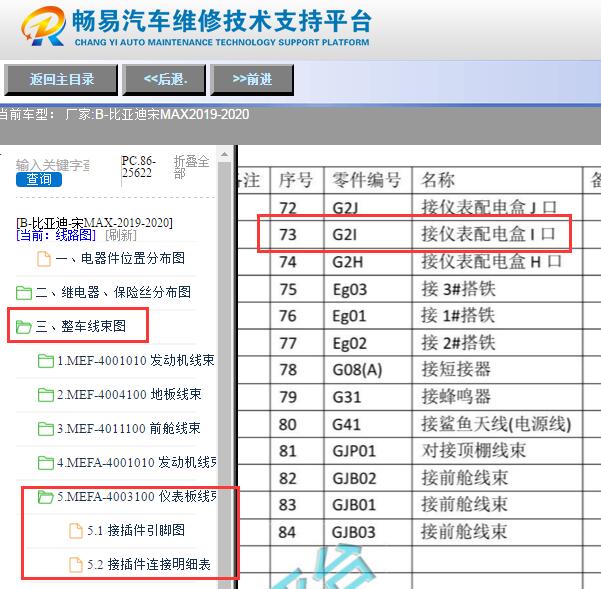601x589 pixels.
Task: Click folder icon of 2.MEF-4004100 地板线束
Action: point(46,395)
